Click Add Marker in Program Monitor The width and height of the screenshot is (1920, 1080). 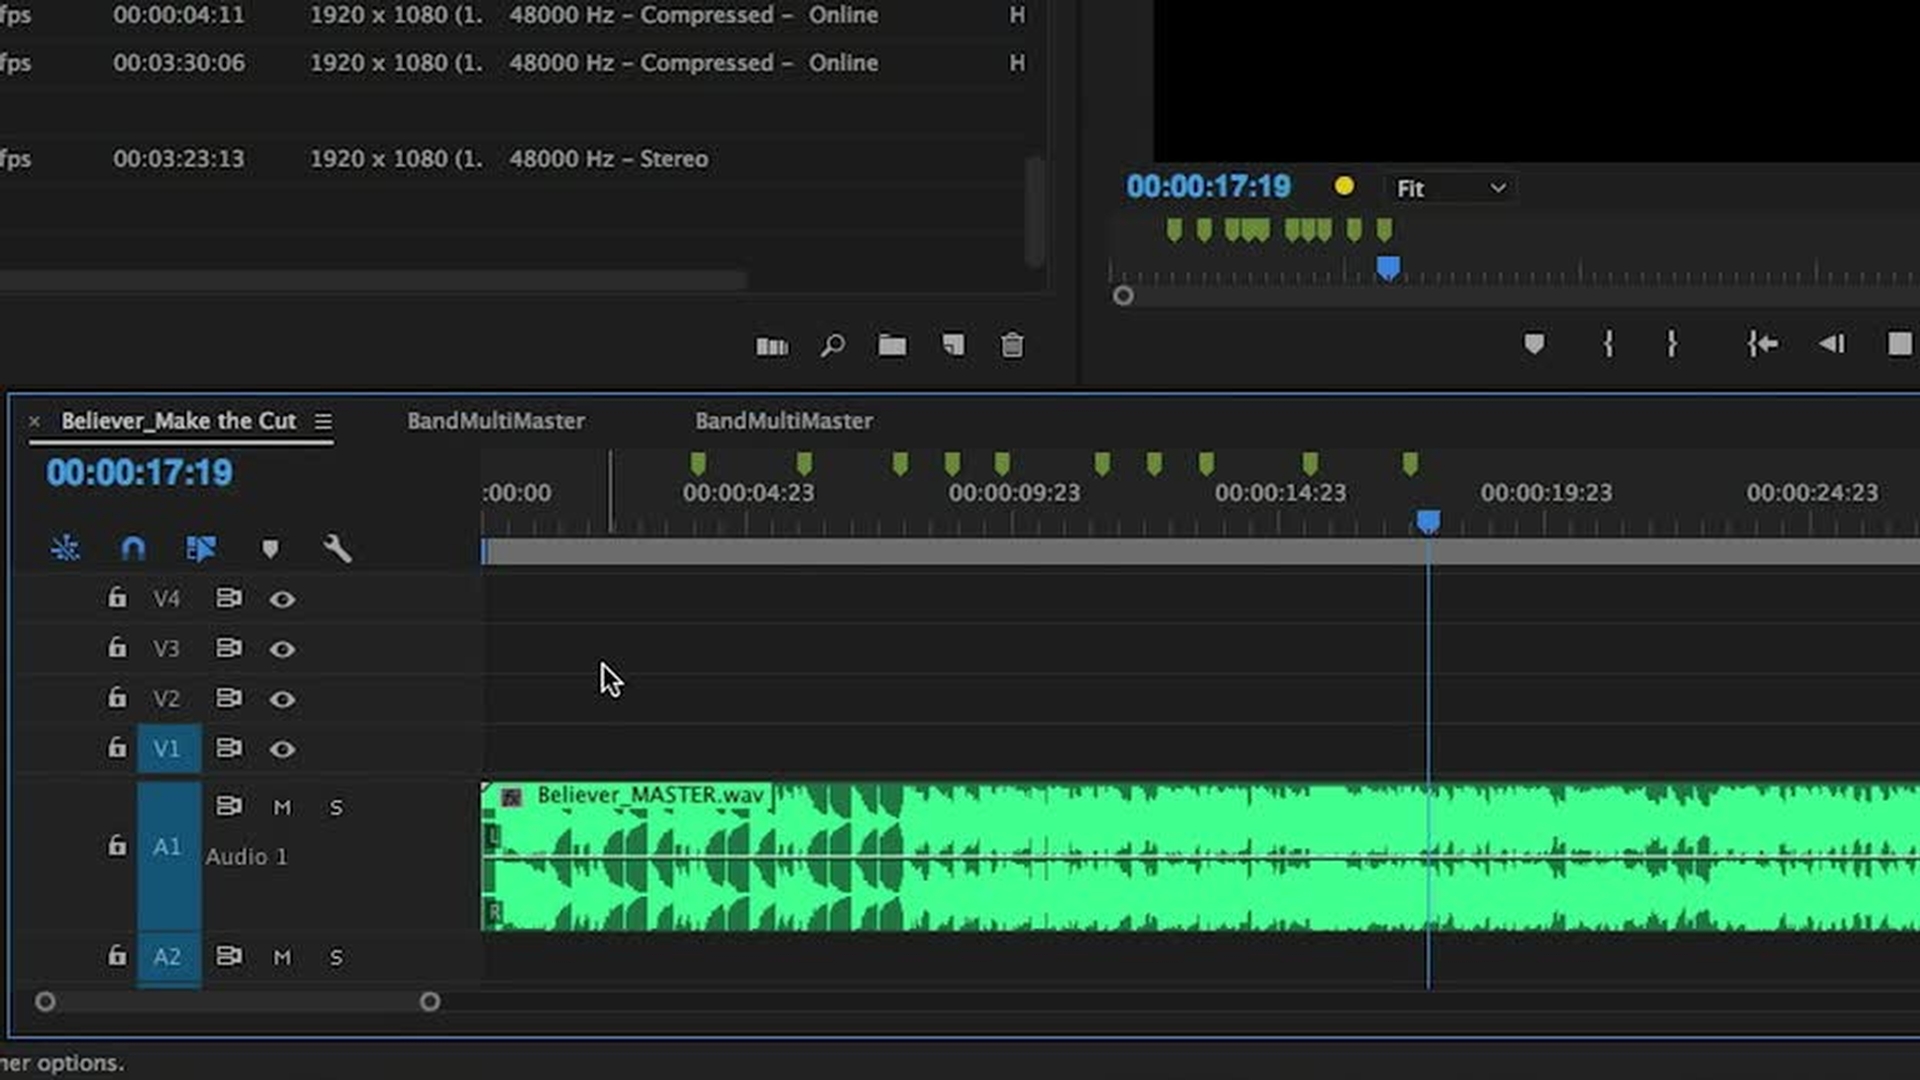1534,344
